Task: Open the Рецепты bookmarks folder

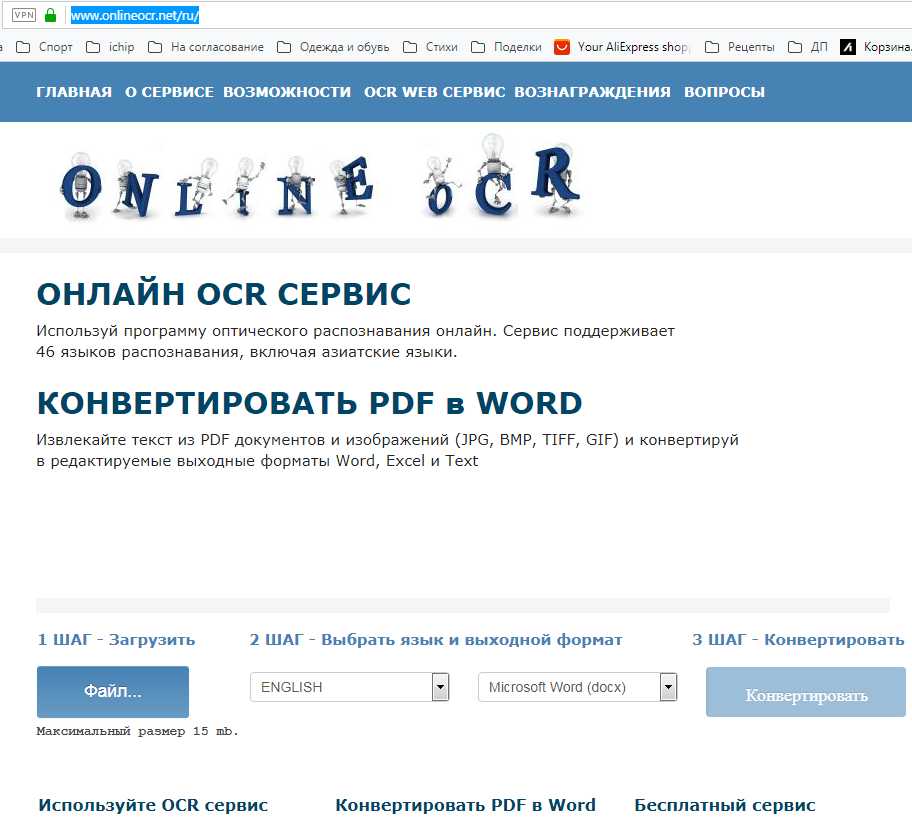Action: (x=738, y=46)
